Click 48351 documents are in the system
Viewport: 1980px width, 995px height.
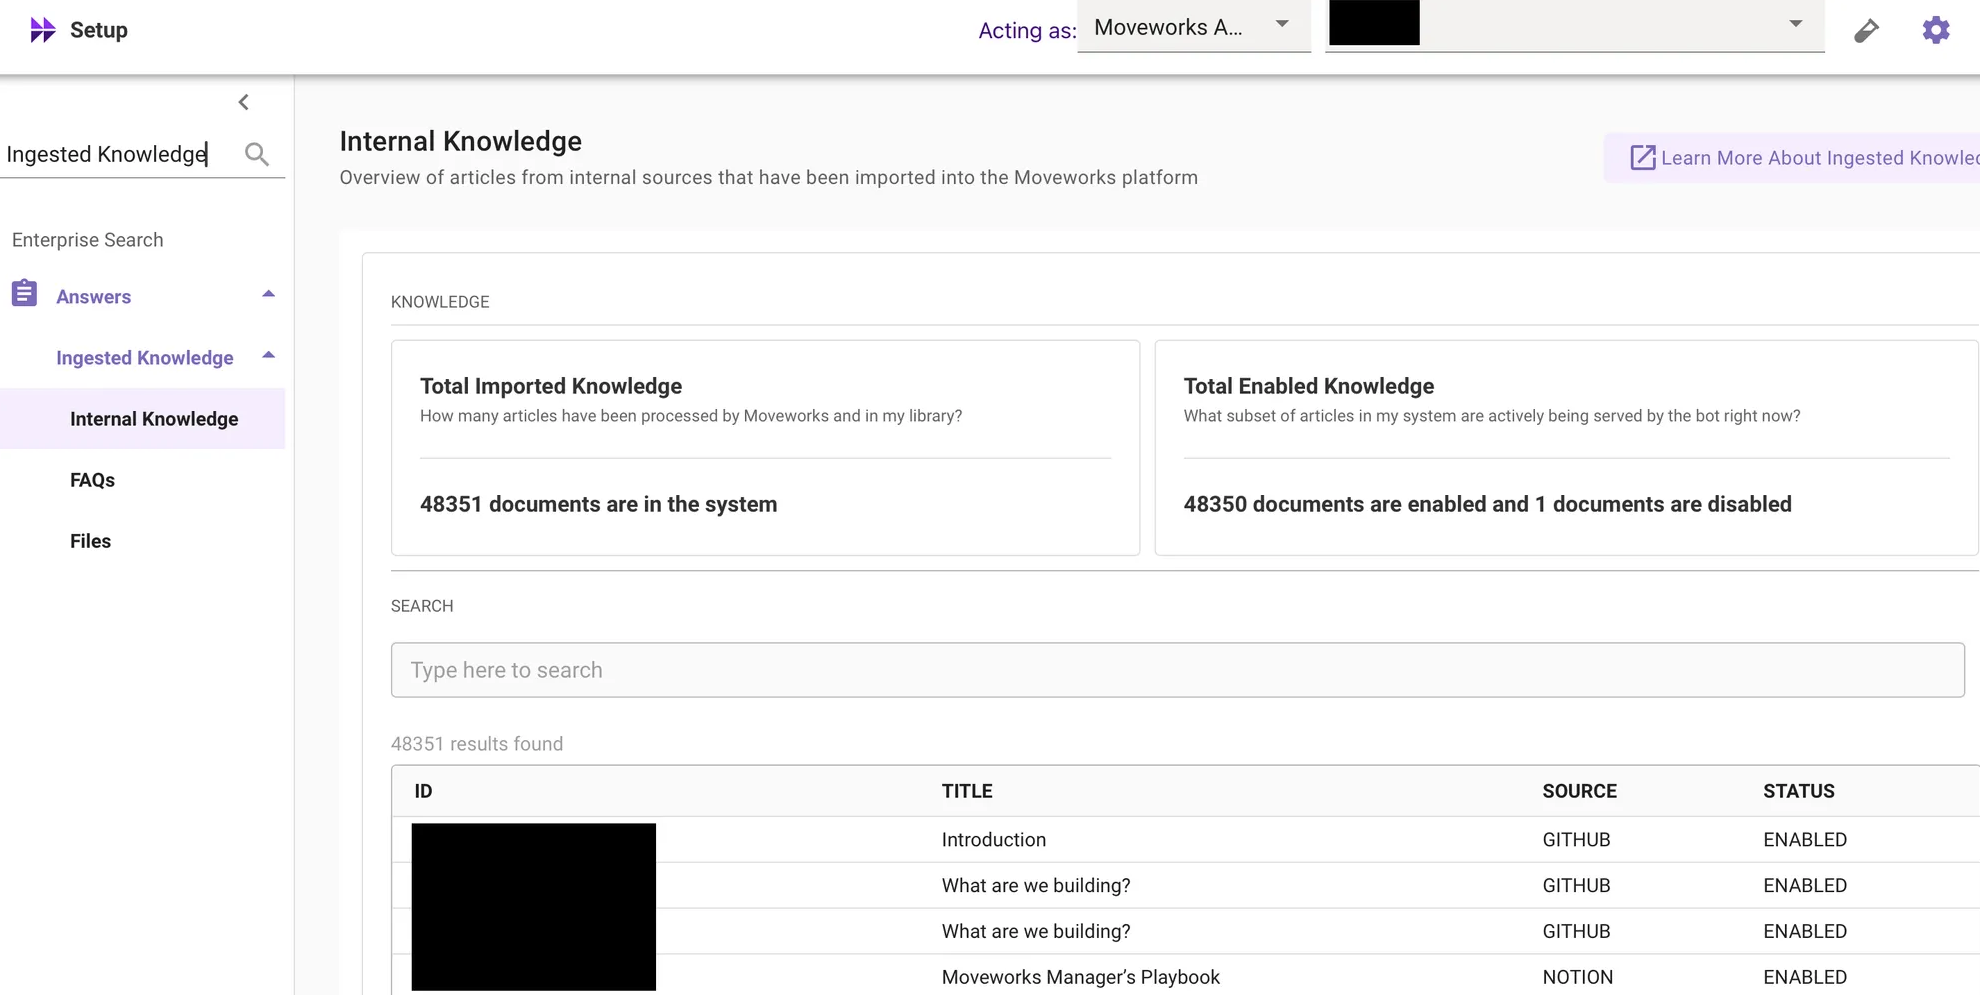(x=598, y=504)
